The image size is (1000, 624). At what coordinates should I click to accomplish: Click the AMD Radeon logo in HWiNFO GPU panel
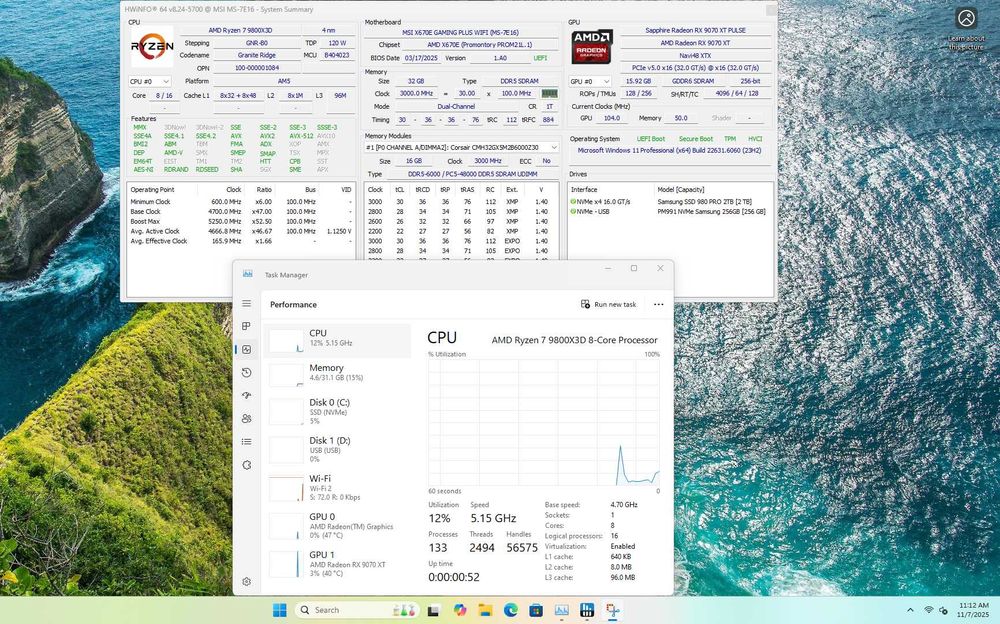coord(592,46)
